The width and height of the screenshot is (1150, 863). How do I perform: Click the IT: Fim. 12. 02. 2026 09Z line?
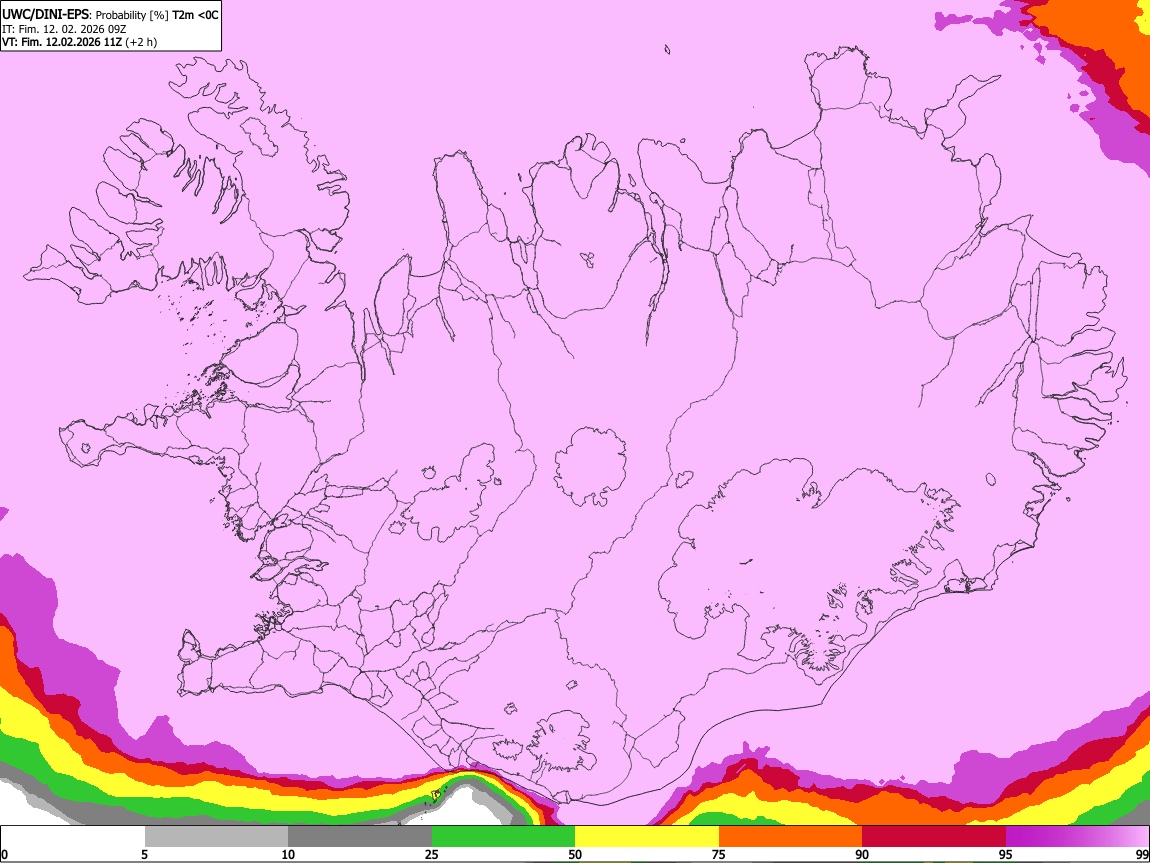tap(64, 29)
